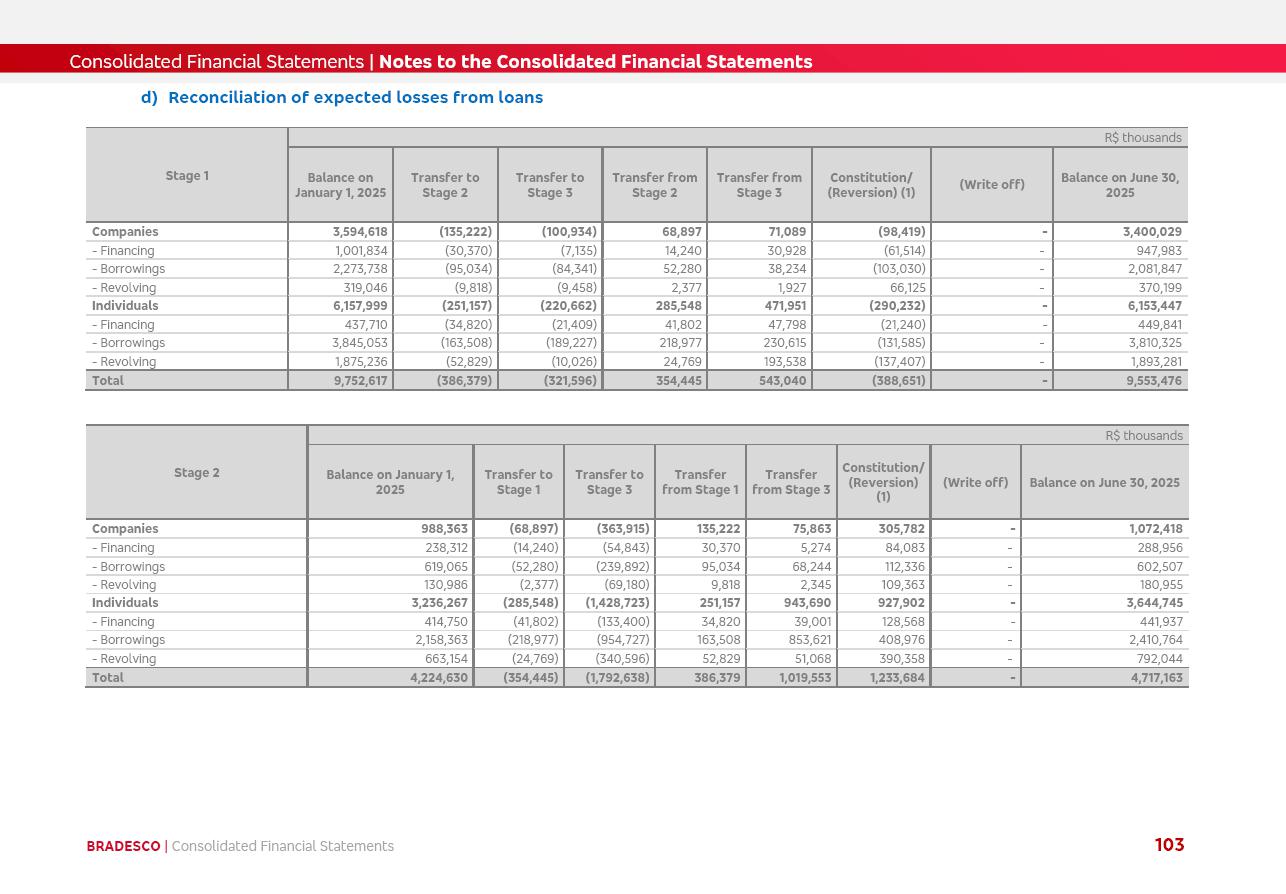Click the page number 103
Viewport: 1286px width, 894px height.
pyautogui.click(x=1169, y=845)
